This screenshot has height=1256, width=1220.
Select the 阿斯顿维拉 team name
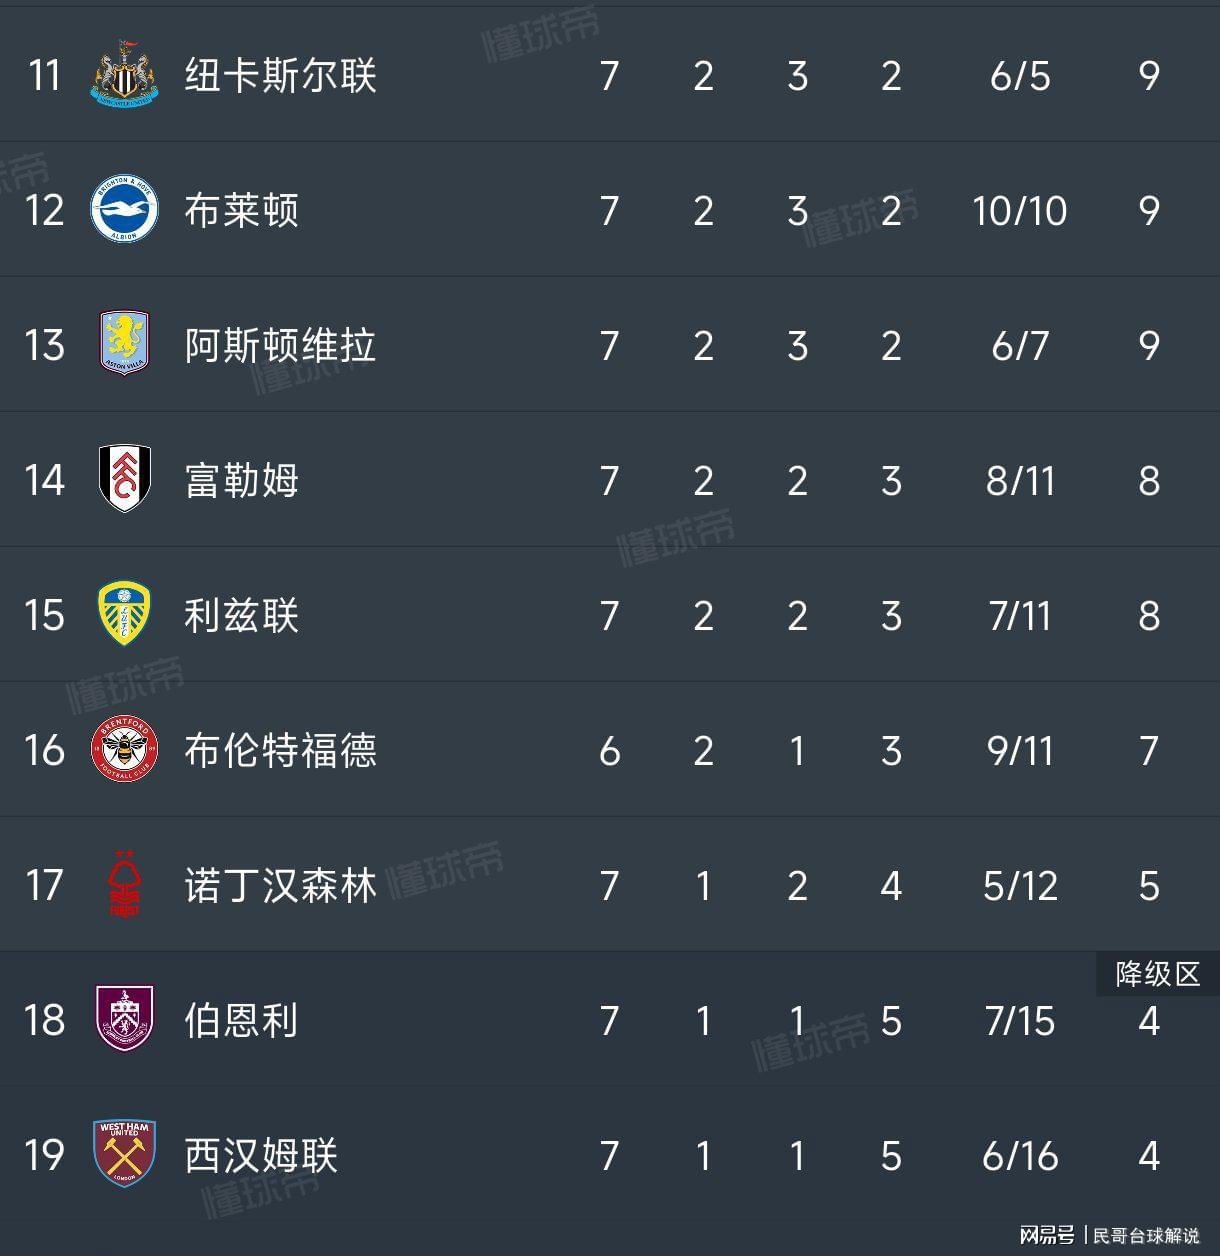pyautogui.click(x=280, y=346)
